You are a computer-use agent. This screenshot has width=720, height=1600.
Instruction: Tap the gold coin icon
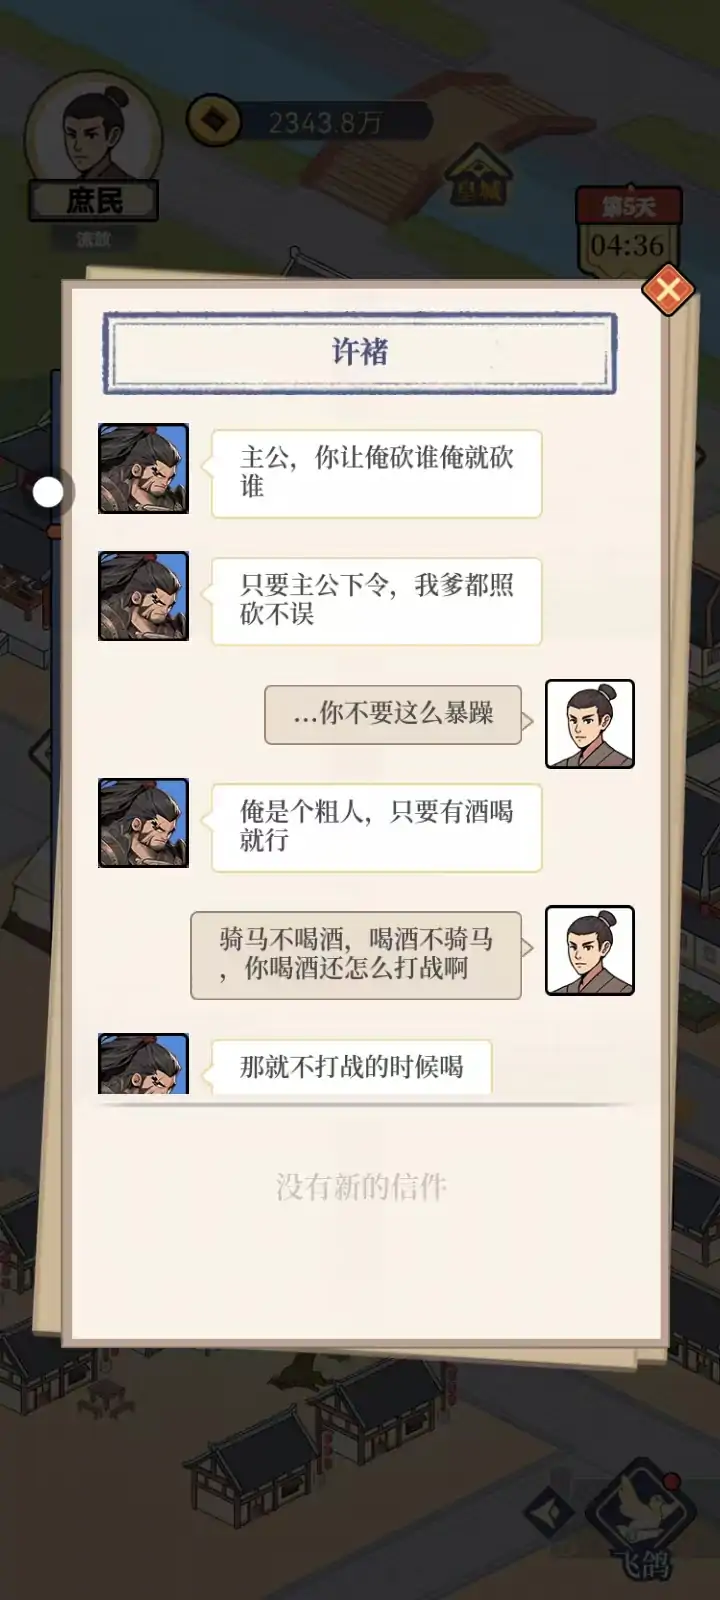coord(213,121)
